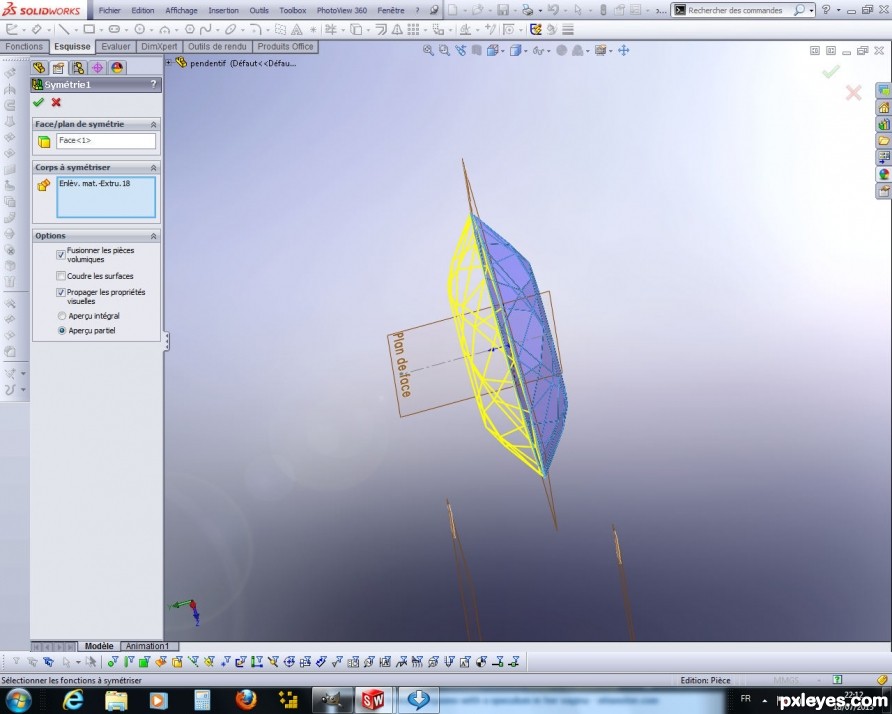Toggle Fusionner les pièces volumiques checkbox

[61, 255]
